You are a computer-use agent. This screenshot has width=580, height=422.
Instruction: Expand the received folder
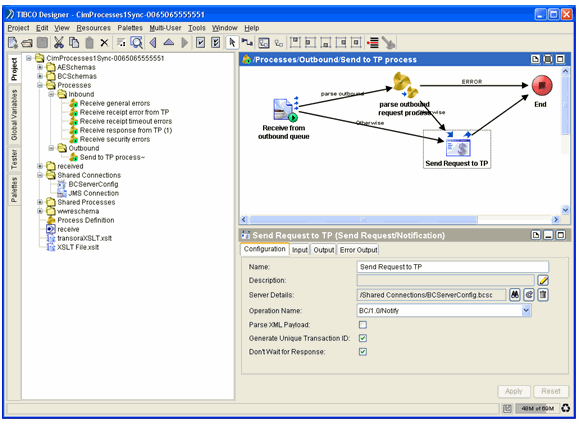coord(40,166)
